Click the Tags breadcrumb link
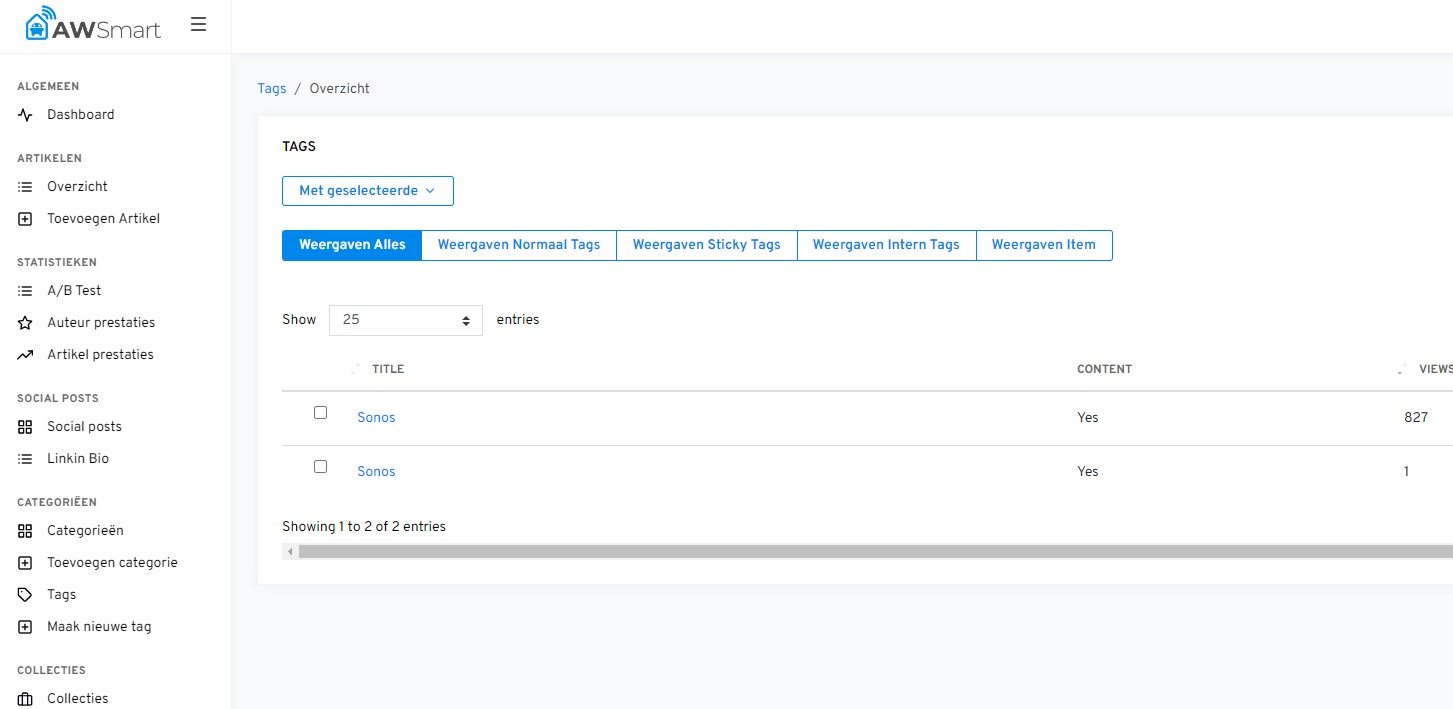Image resolution: width=1453 pixels, height=709 pixels. (x=271, y=89)
